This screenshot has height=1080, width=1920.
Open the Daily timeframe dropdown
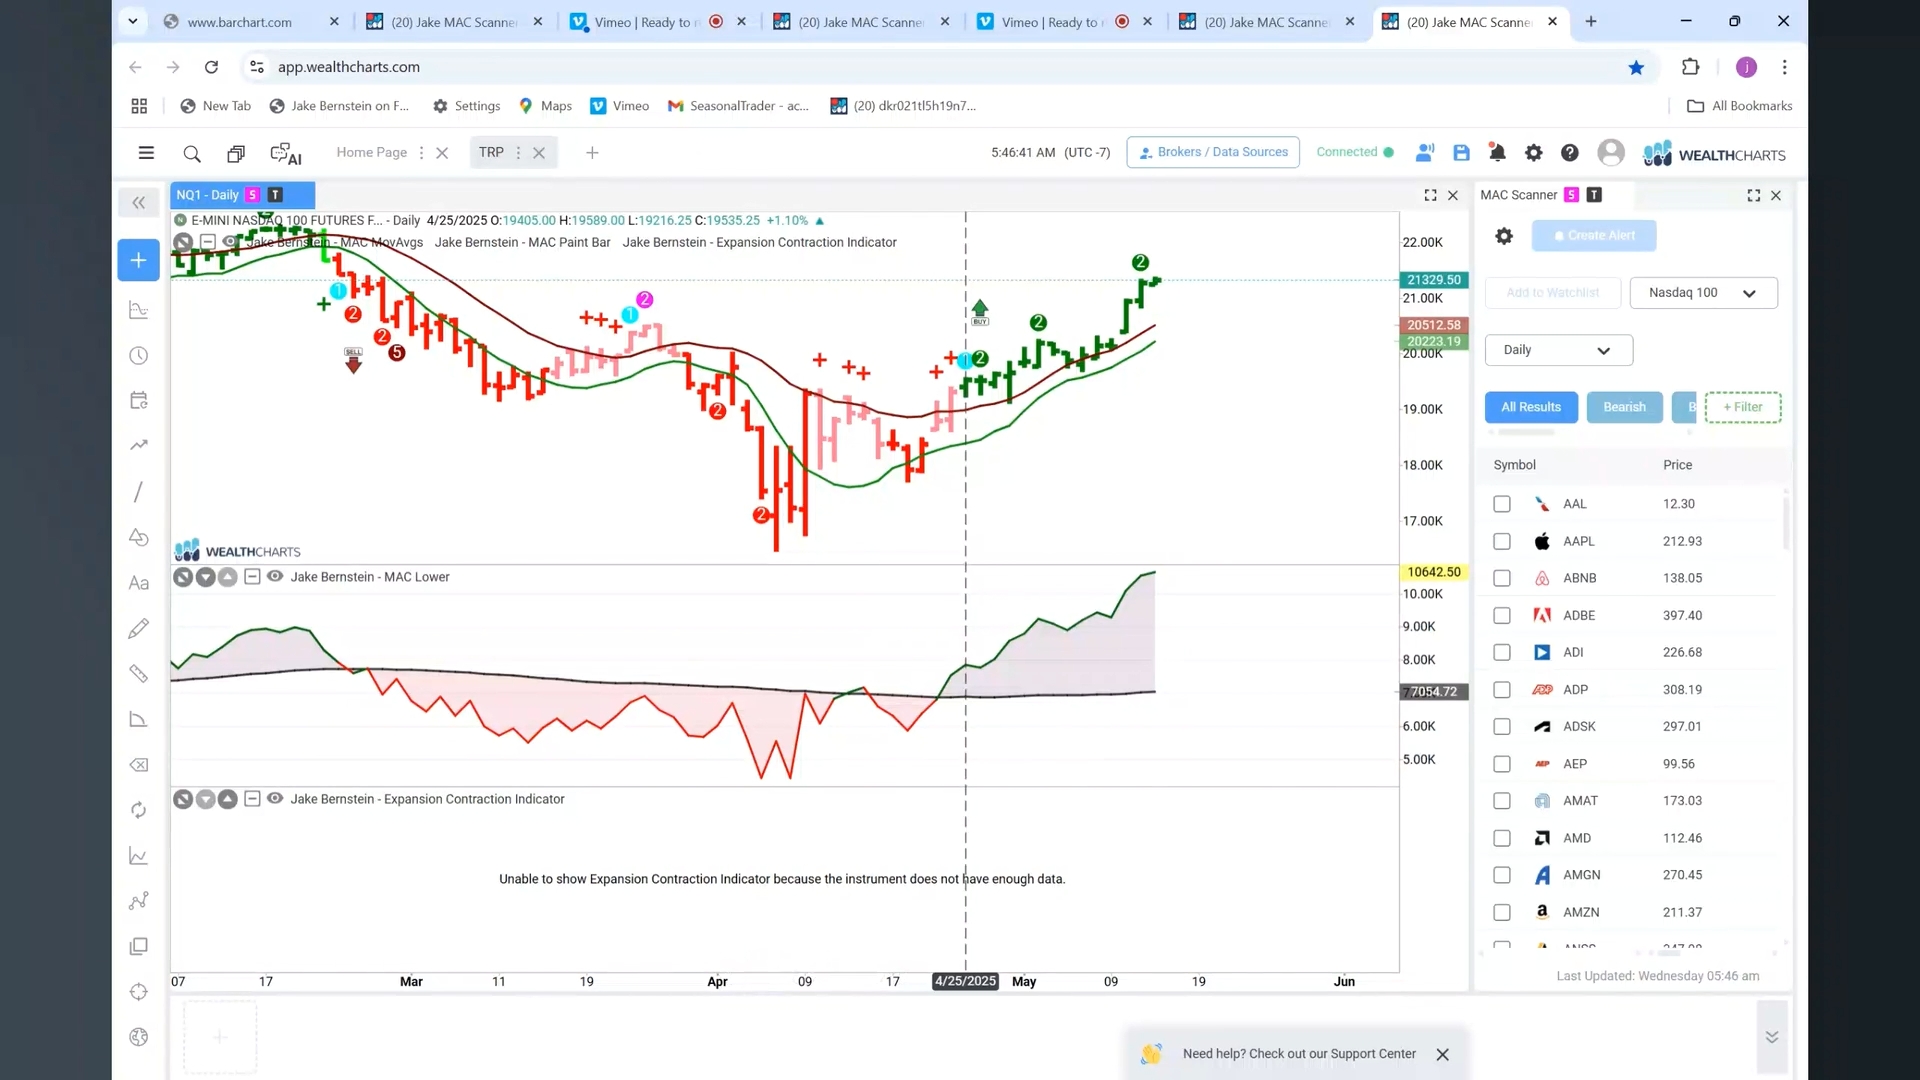[1558, 350]
